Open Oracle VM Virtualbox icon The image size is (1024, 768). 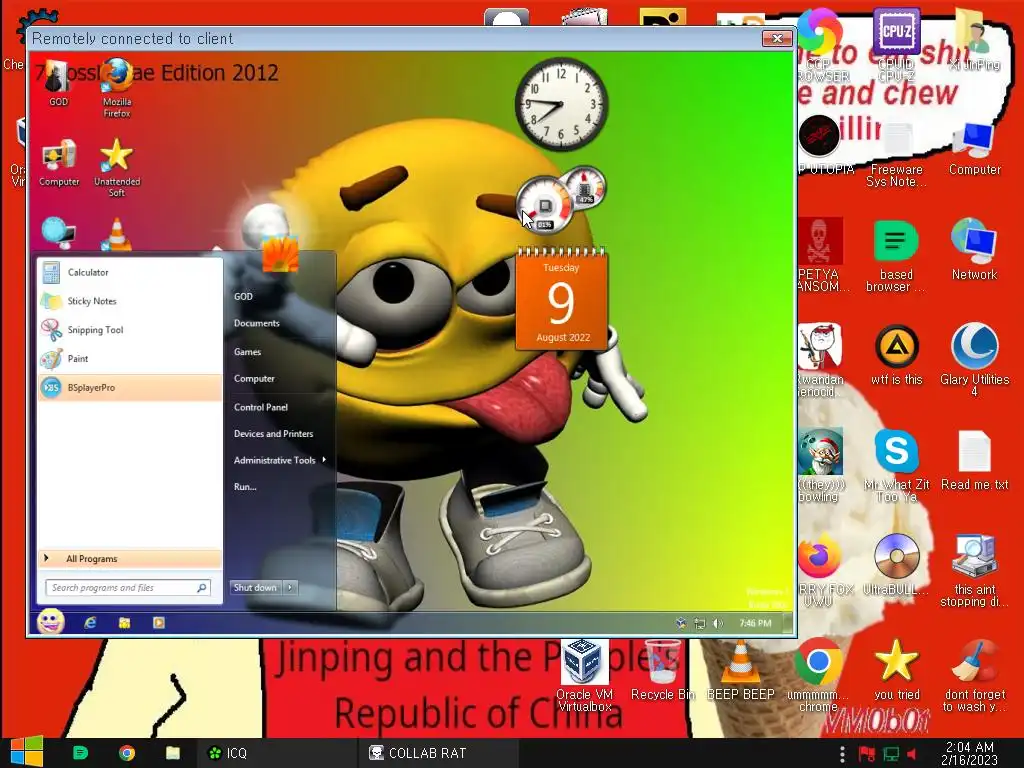(x=584, y=676)
